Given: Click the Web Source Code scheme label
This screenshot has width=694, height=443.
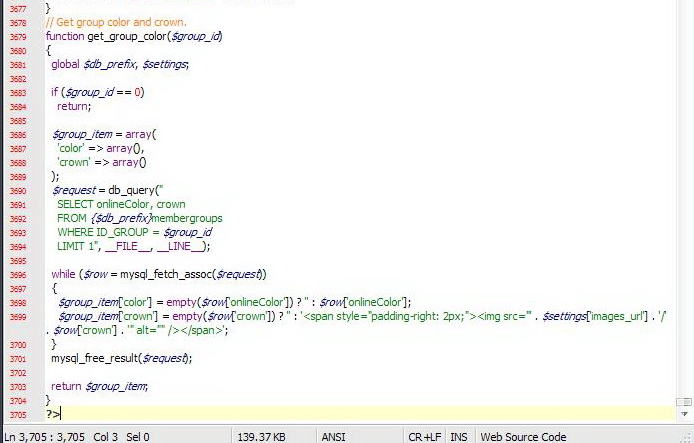Looking at the screenshot, I should tap(523, 437).
